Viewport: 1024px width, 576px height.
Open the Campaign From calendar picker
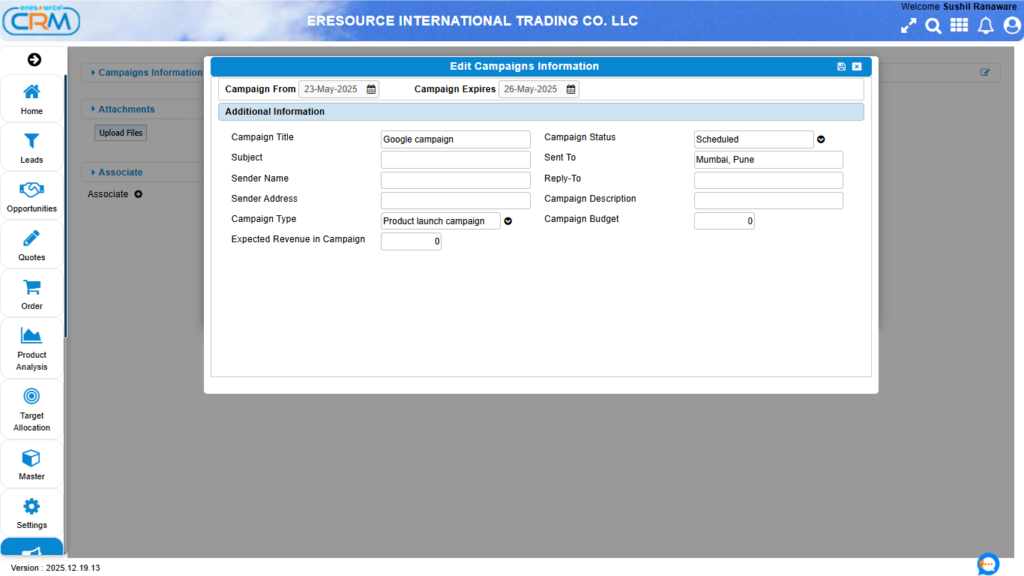[371, 89]
